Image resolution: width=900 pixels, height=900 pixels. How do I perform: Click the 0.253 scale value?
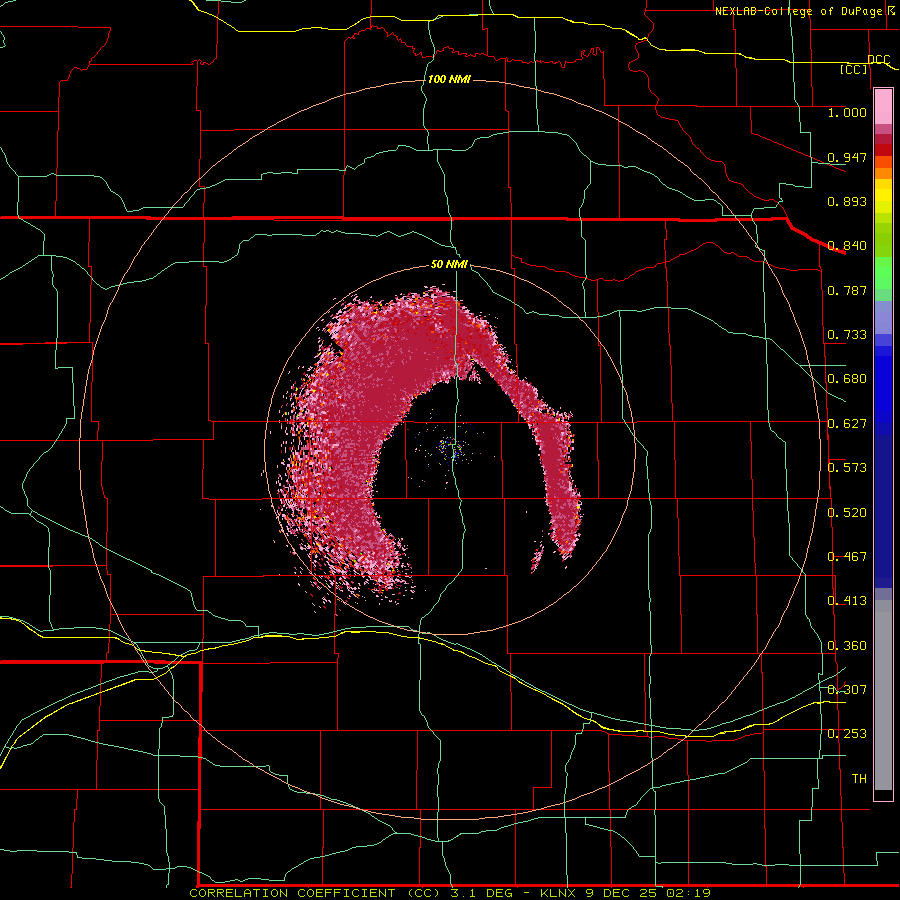click(x=847, y=734)
